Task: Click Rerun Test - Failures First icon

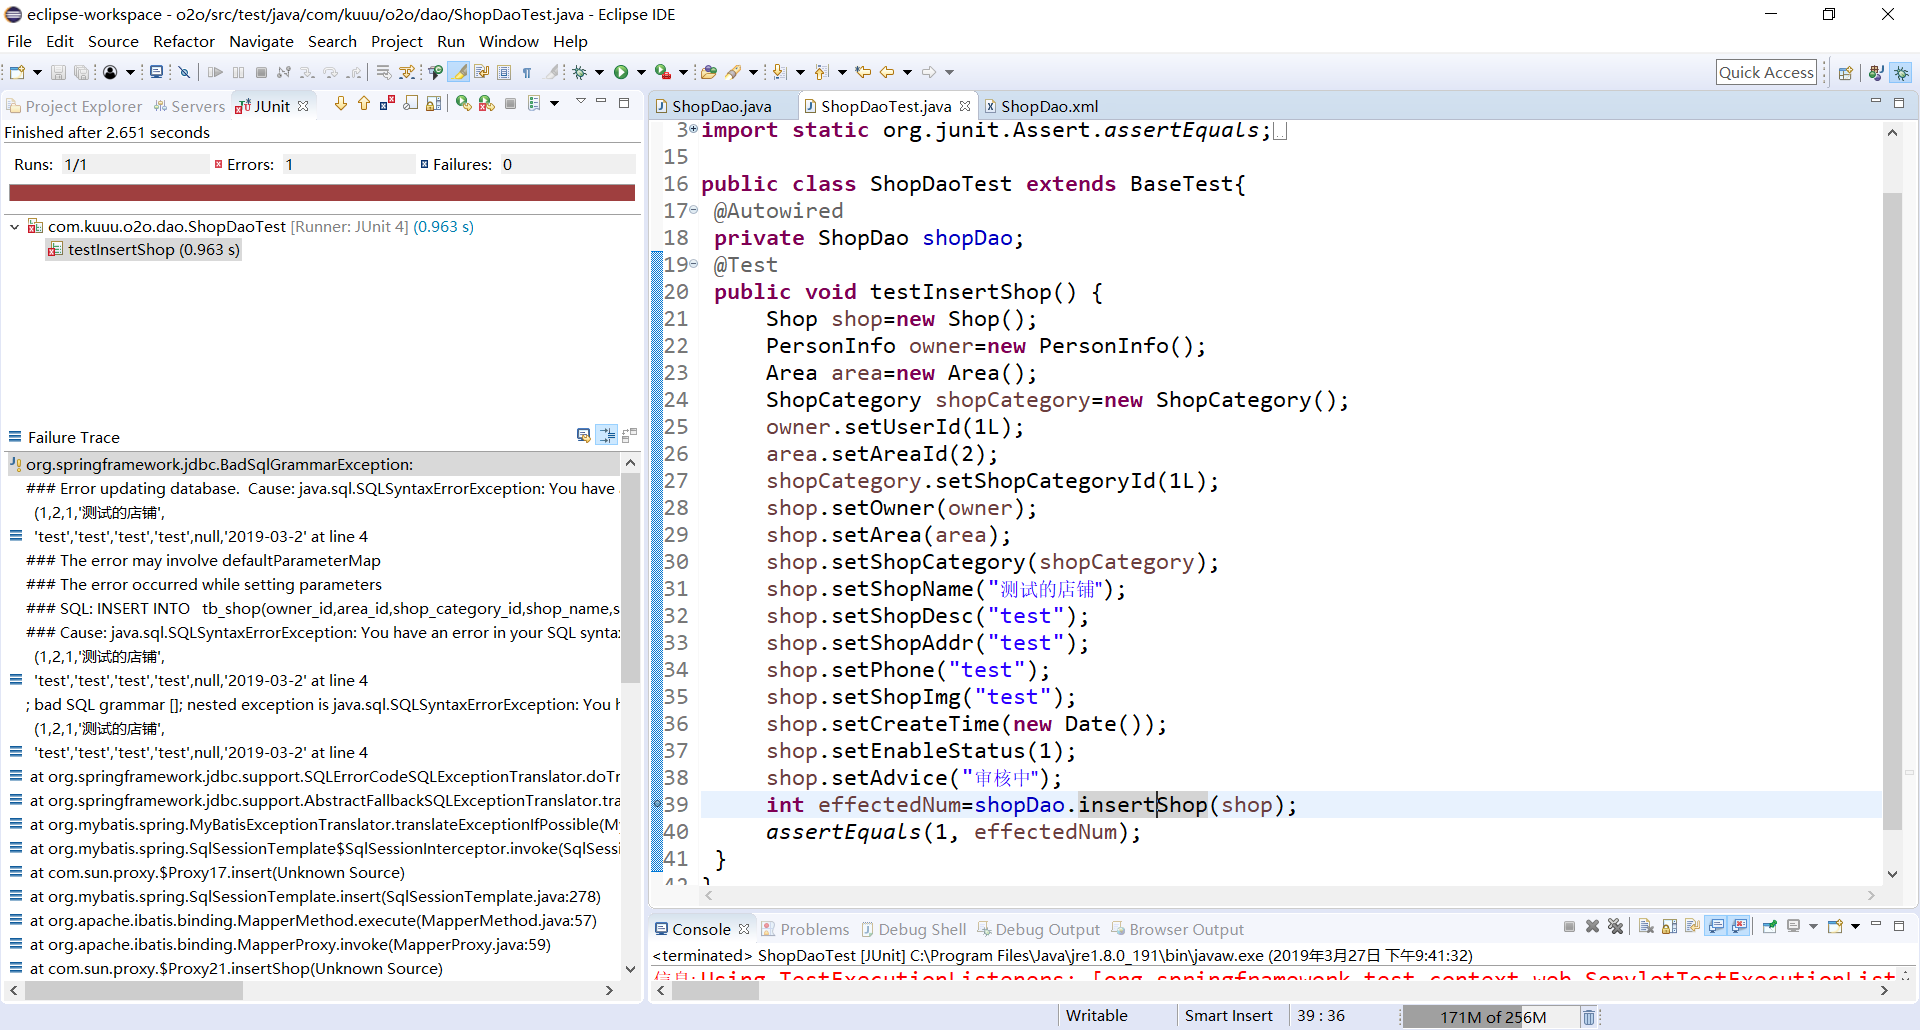Action: click(486, 104)
